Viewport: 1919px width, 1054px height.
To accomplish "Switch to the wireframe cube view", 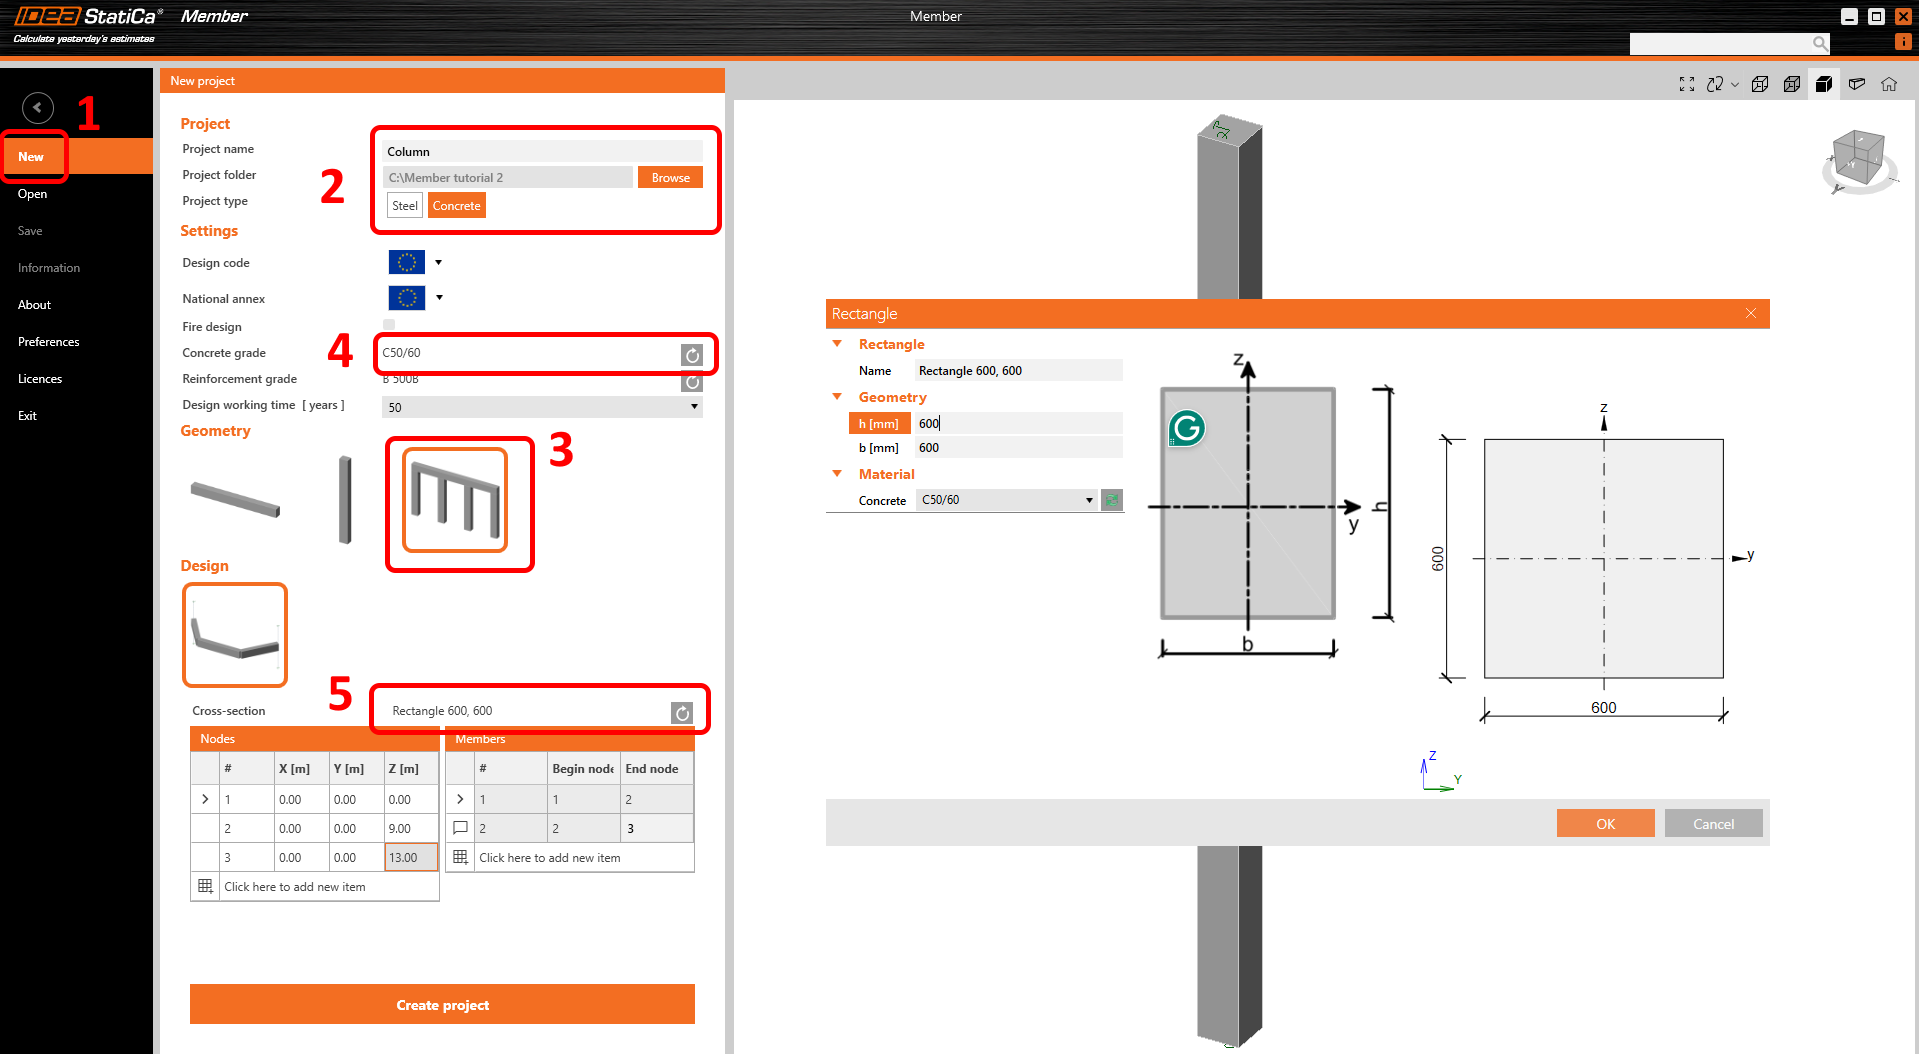I will (1760, 85).
